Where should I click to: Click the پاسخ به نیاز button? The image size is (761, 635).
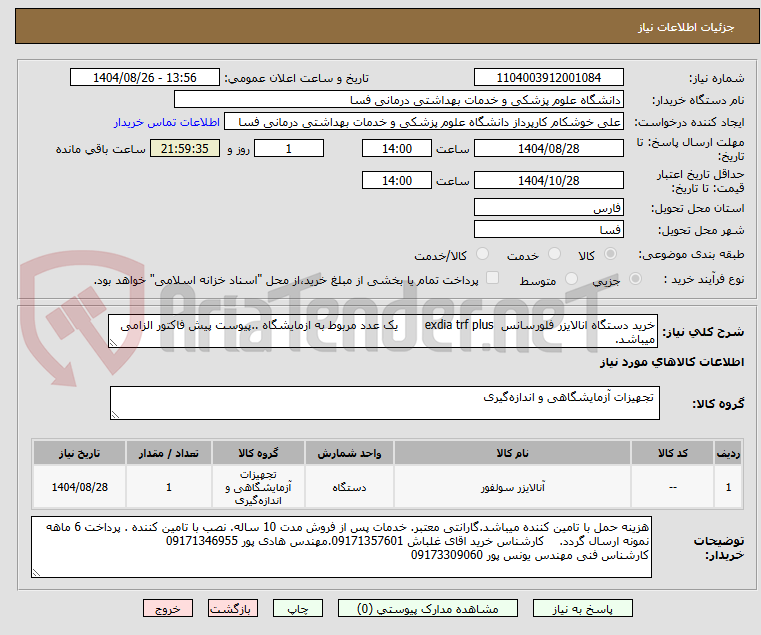[x=582, y=608]
